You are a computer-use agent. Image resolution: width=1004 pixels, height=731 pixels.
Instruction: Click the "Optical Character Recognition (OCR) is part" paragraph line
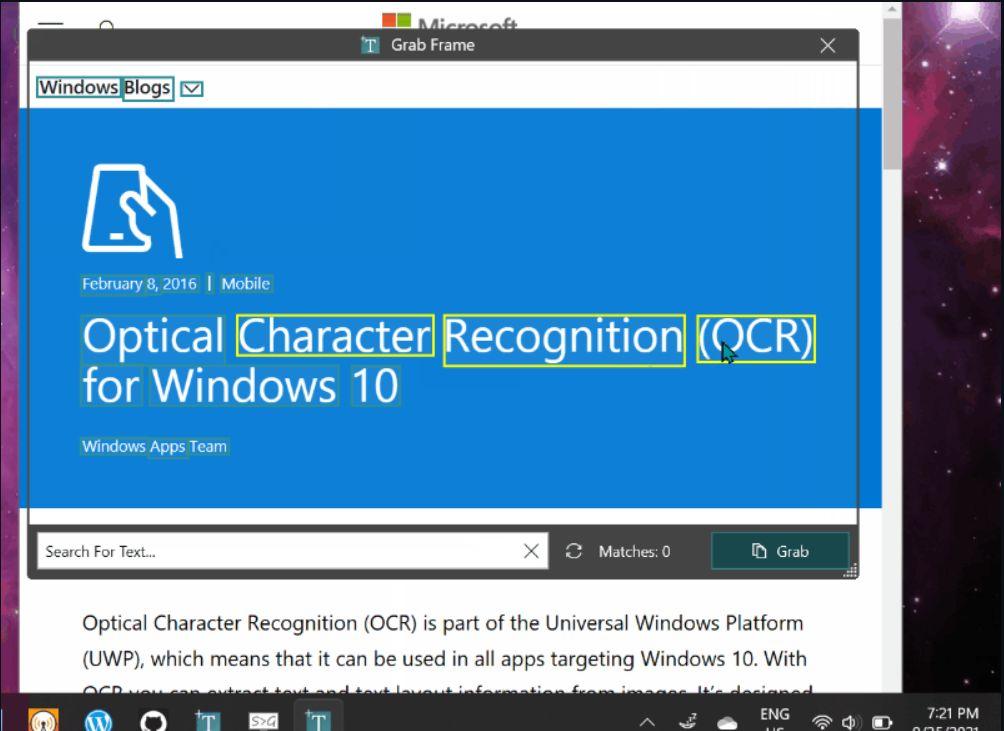click(x=442, y=623)
